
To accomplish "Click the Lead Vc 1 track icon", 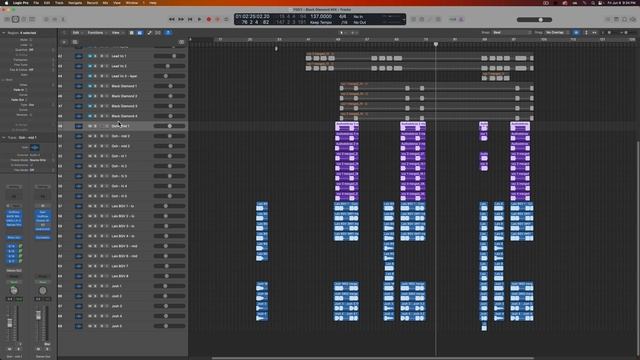I will [78, 56].
